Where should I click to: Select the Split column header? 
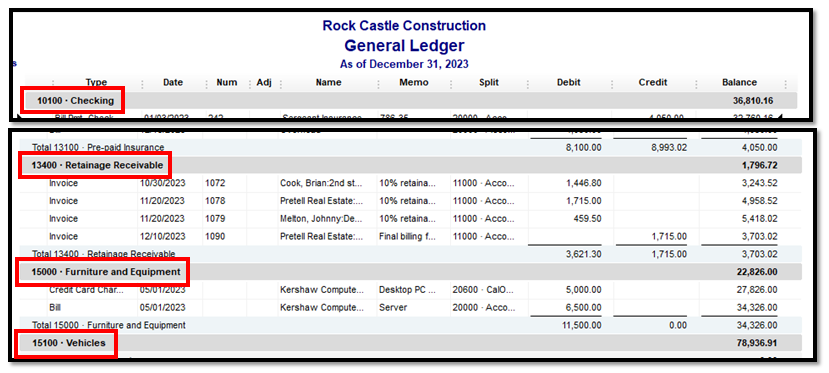tap(489, 82)
